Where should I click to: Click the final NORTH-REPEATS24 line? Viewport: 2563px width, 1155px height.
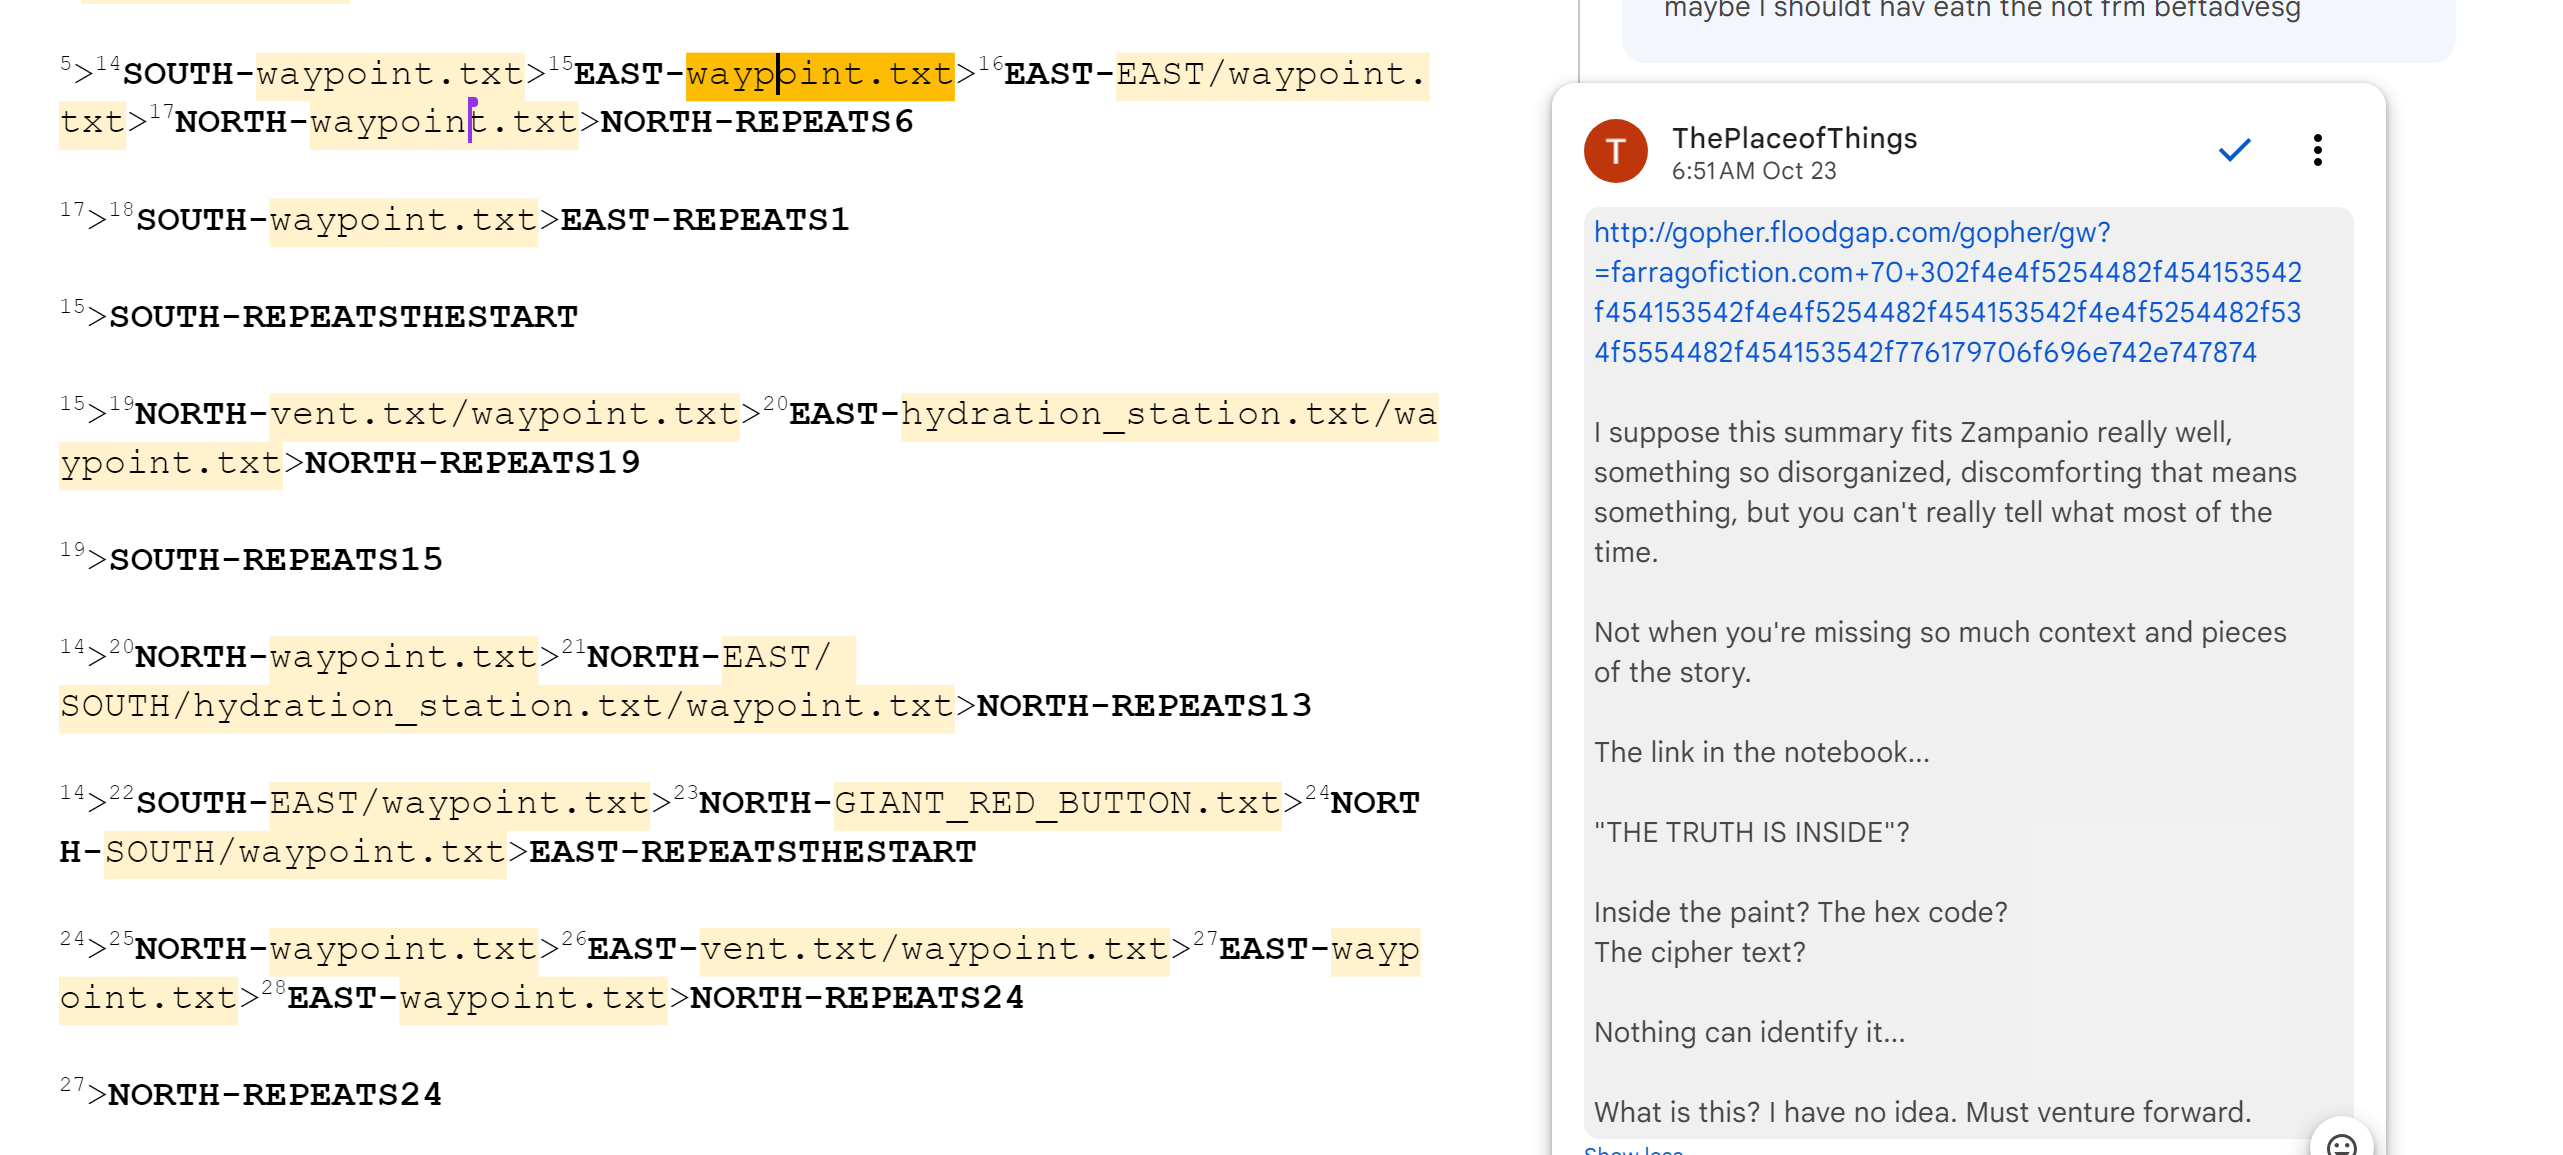274,1096
